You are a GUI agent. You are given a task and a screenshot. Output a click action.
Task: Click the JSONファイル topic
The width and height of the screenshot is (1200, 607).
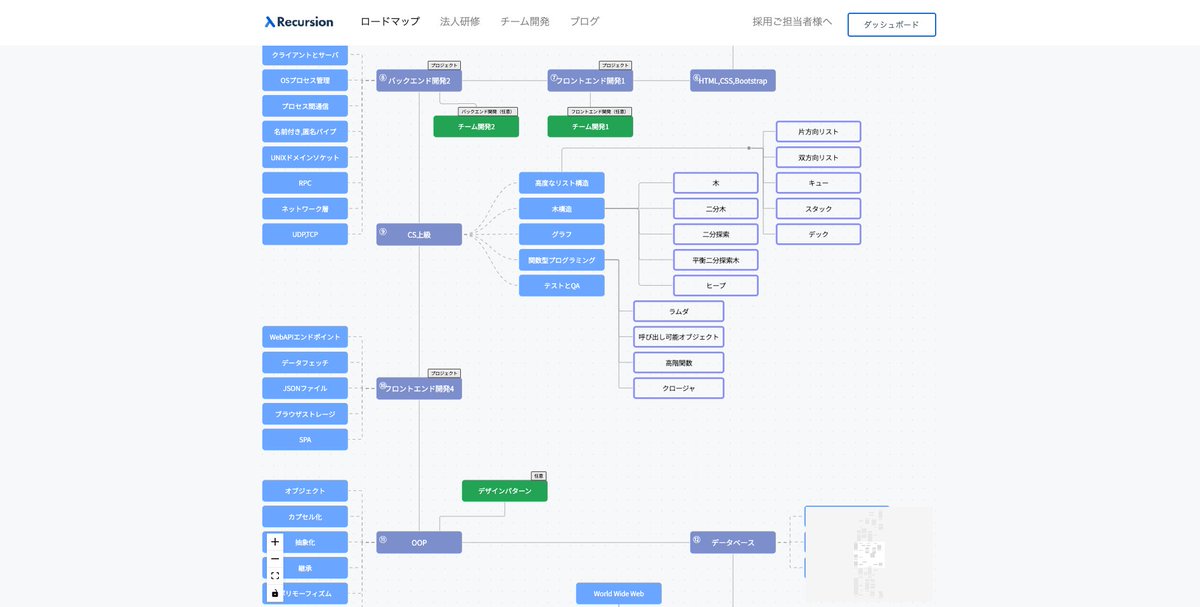click(x=305, y=388)
